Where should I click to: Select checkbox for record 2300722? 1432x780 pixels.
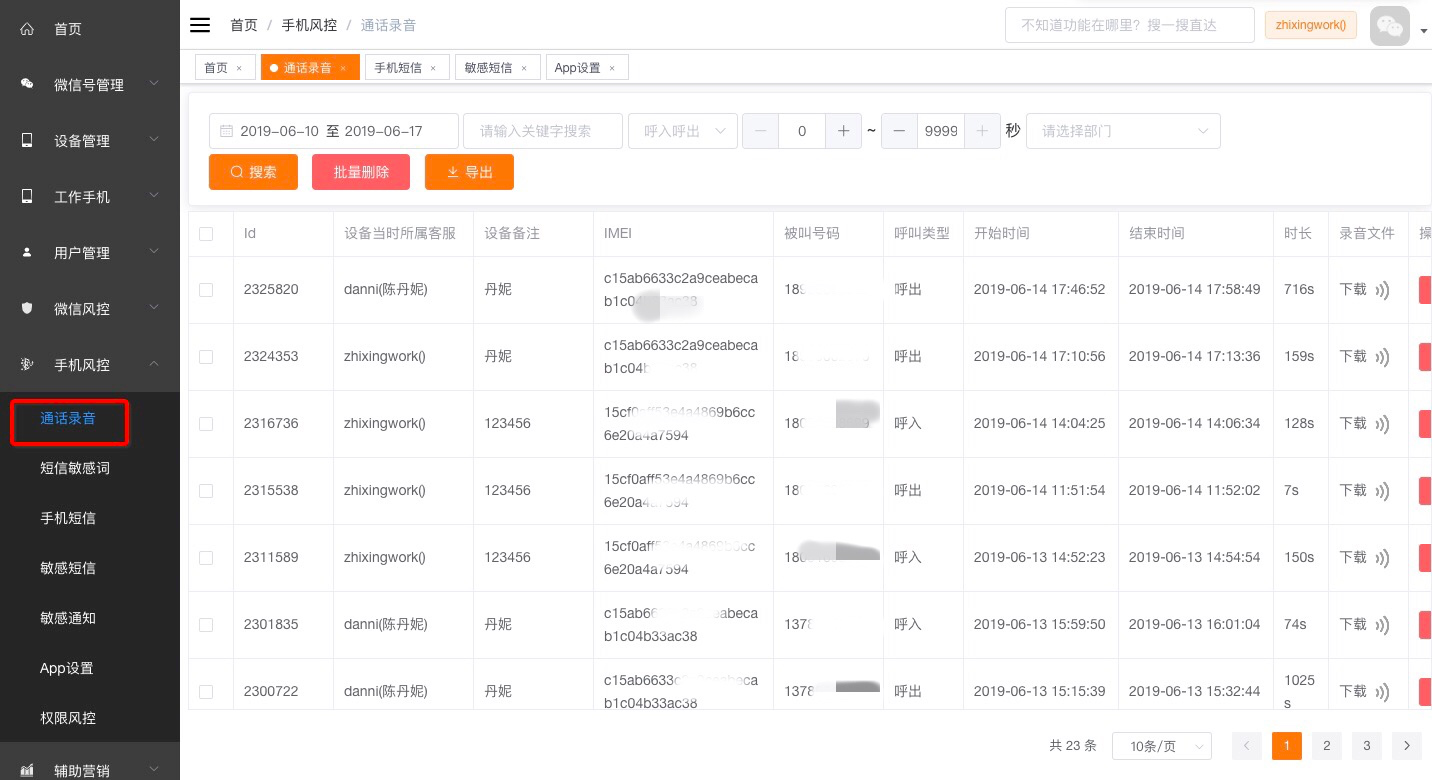coord(206,692)
